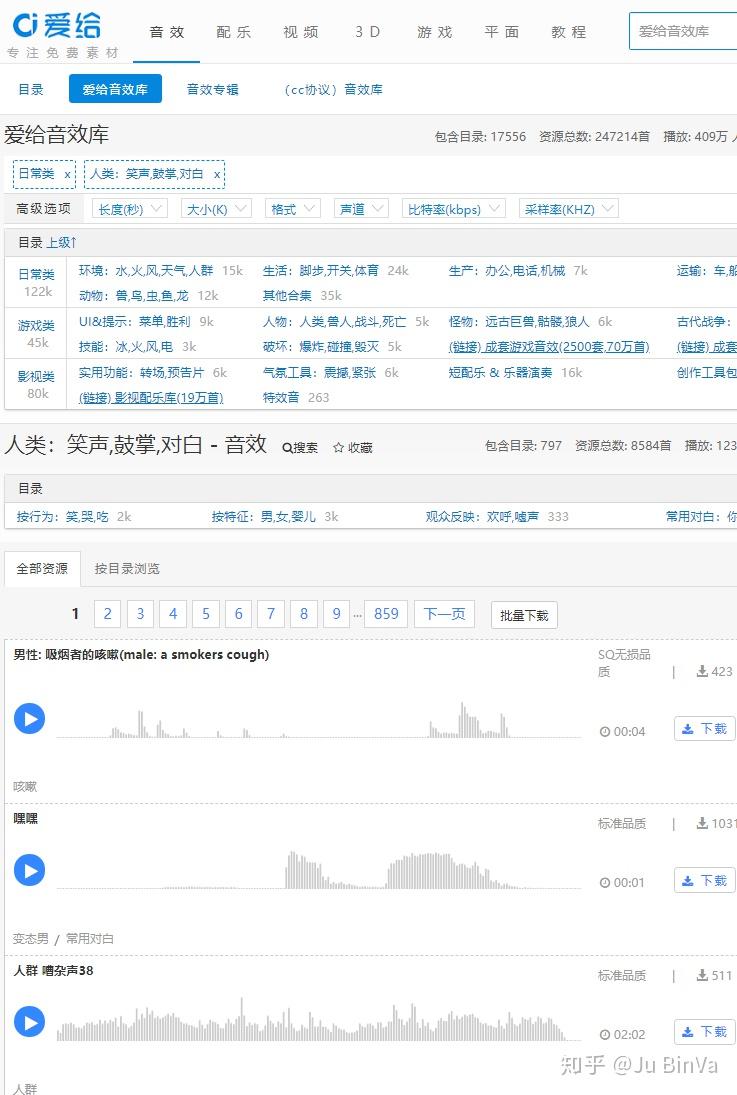This screenshot has height=1095, width=737.
Task: Open the 游戏类 category
Action: point(36,325)
